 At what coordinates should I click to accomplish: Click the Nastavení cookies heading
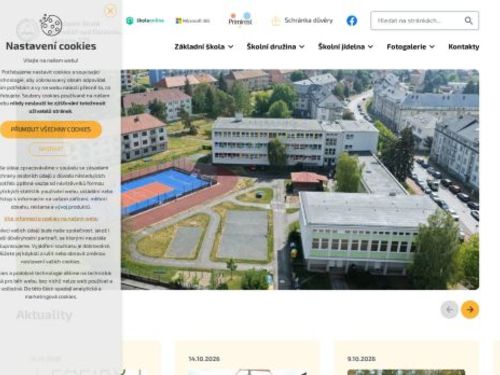[51, 46]
